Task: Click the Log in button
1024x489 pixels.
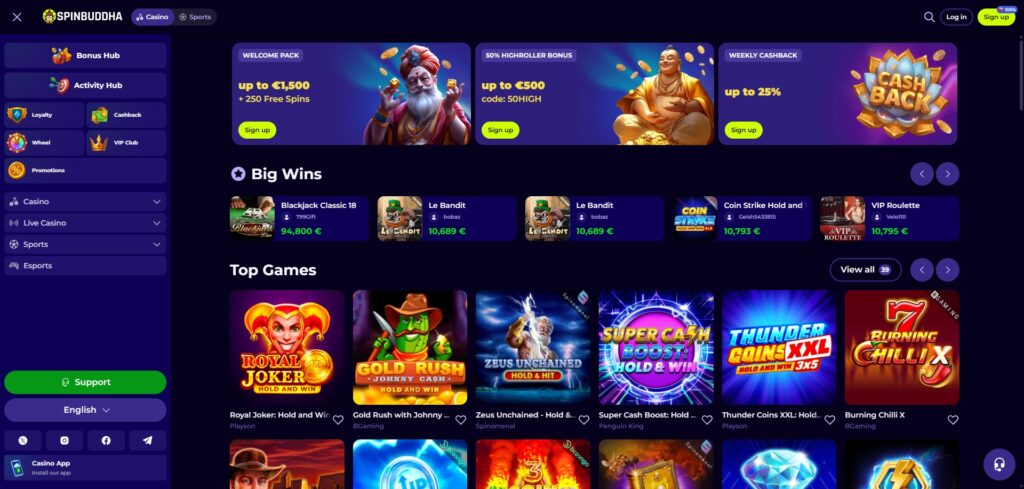Action: (x=956, y=17)
